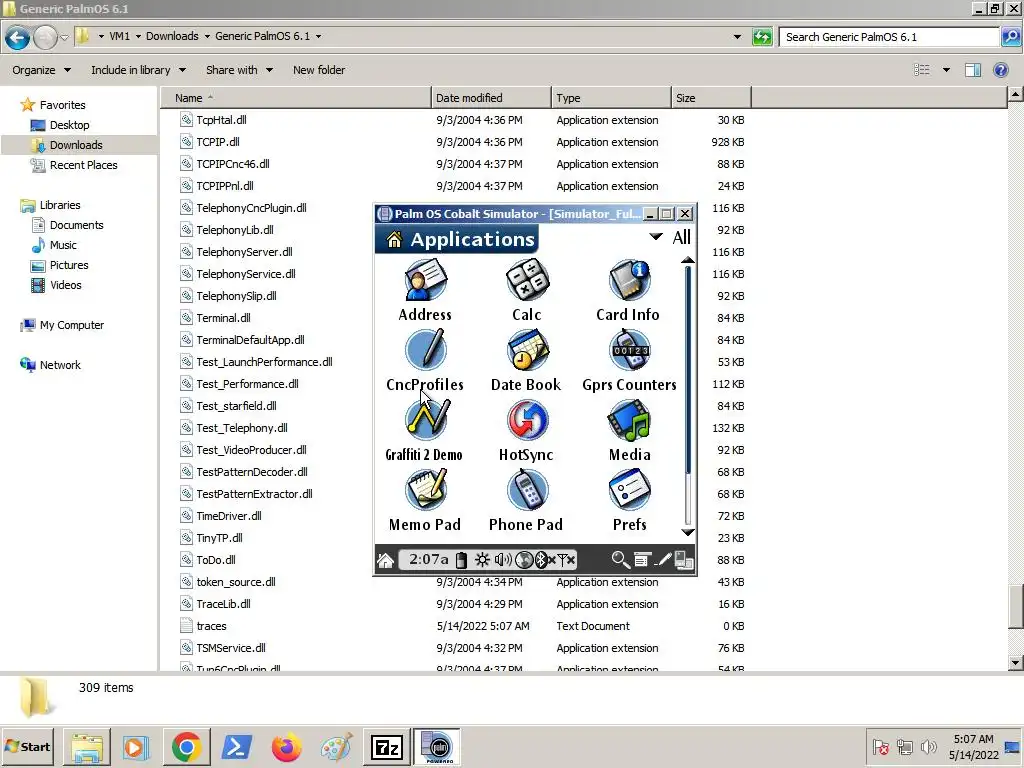1024x768 pixels.
Task: Click the Start button
Action: pos(27,747)
